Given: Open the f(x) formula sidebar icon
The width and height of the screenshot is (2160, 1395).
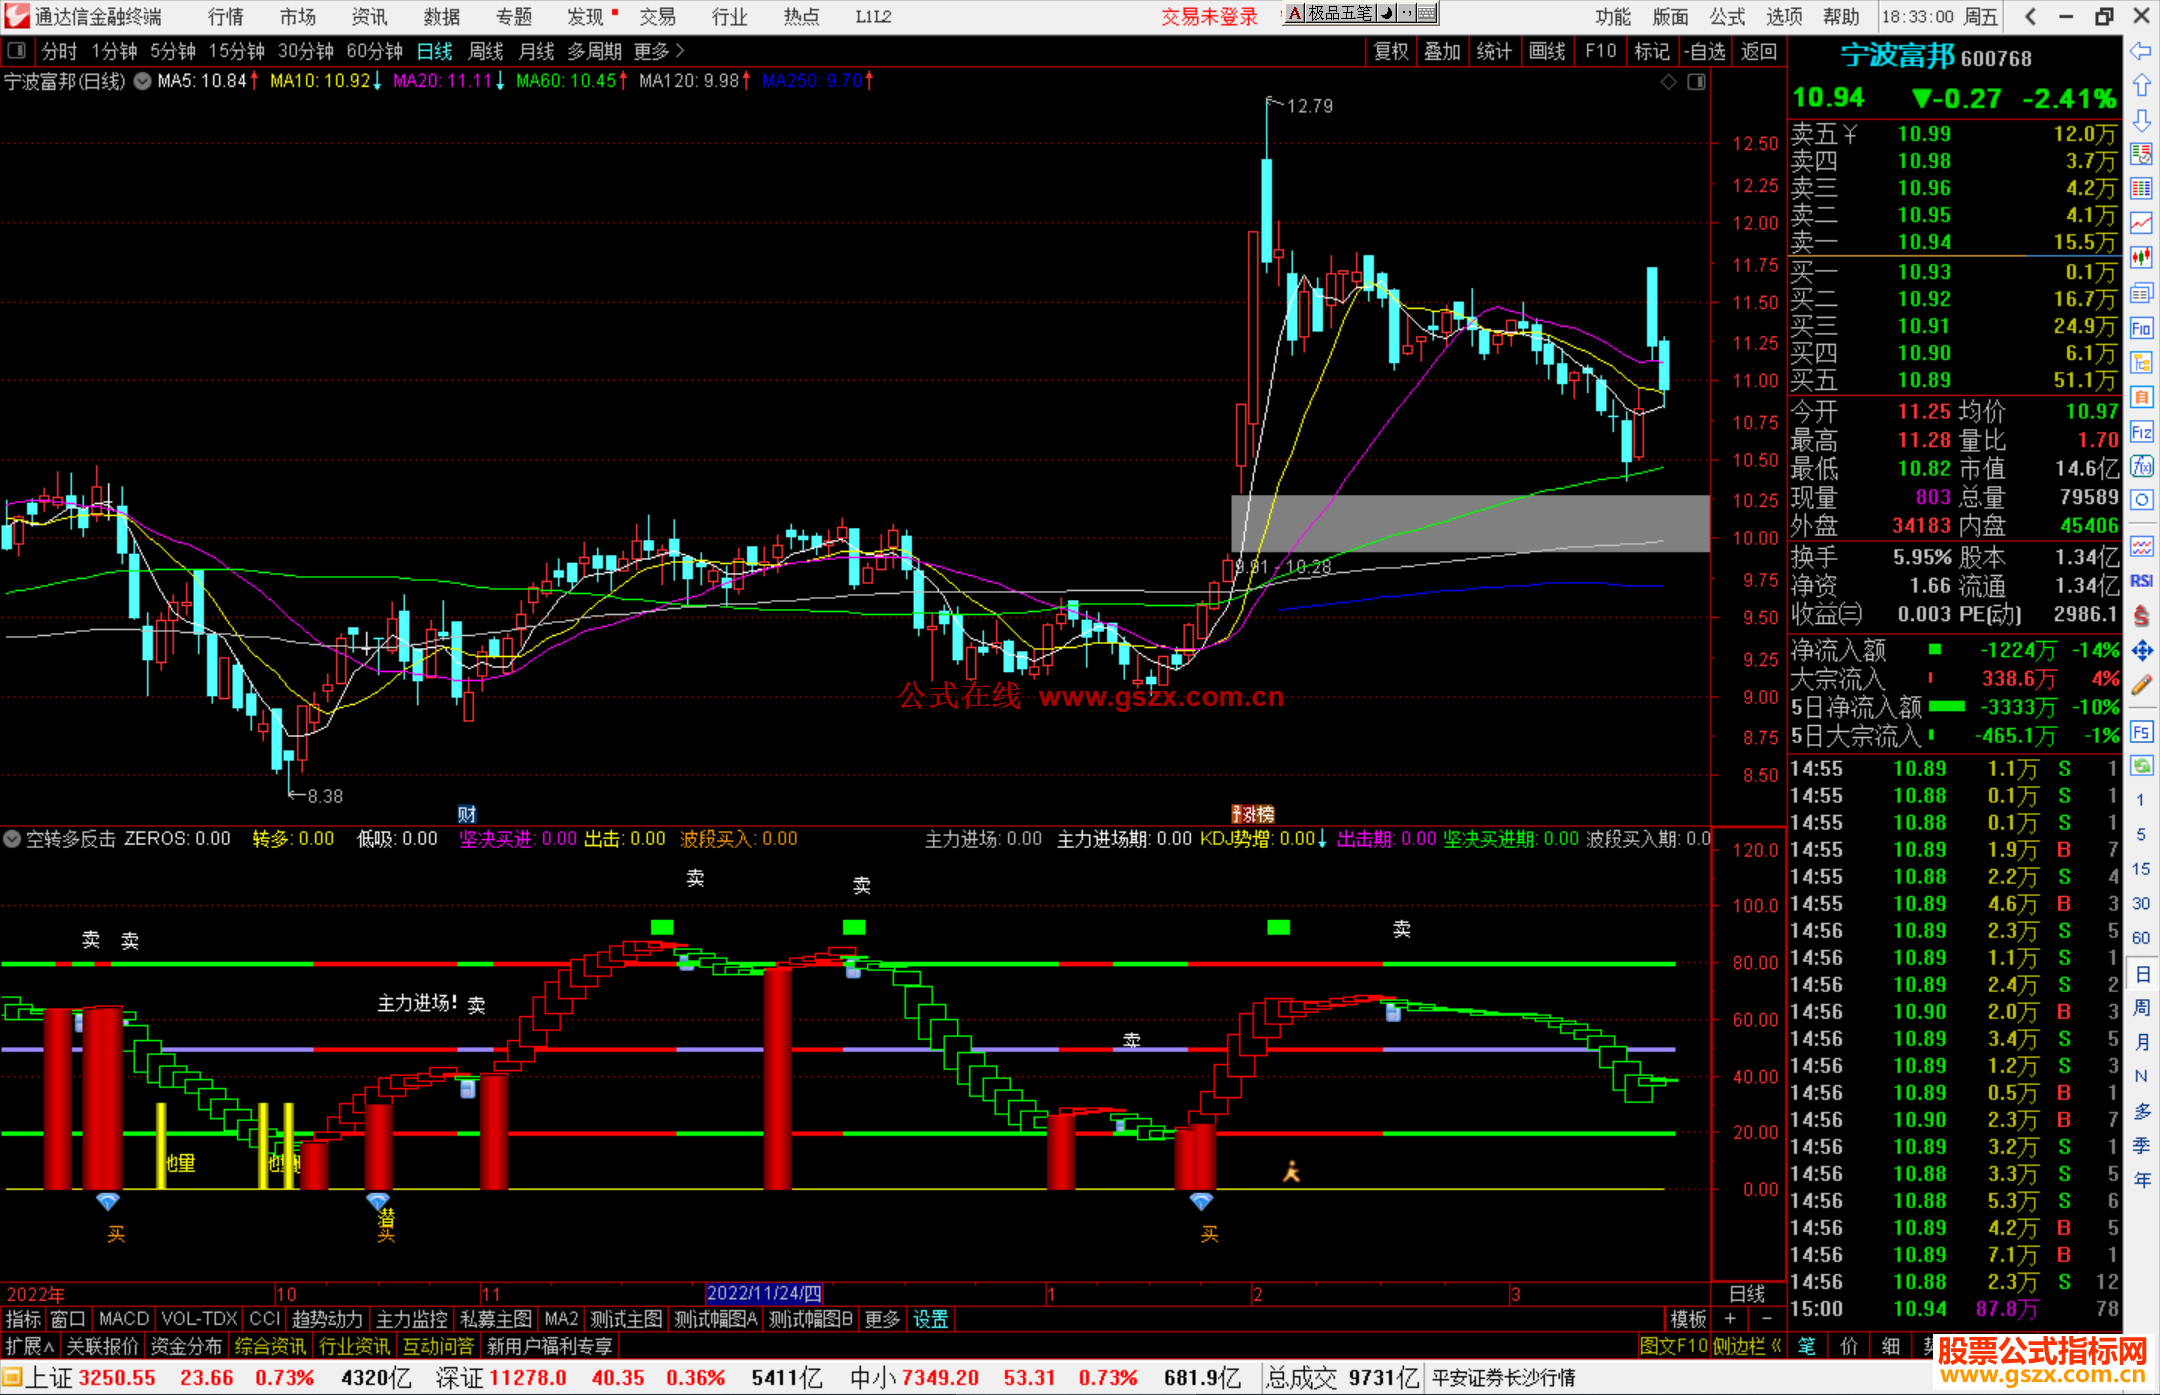Looking at the screenshot, I should [x=2141, y=466].
